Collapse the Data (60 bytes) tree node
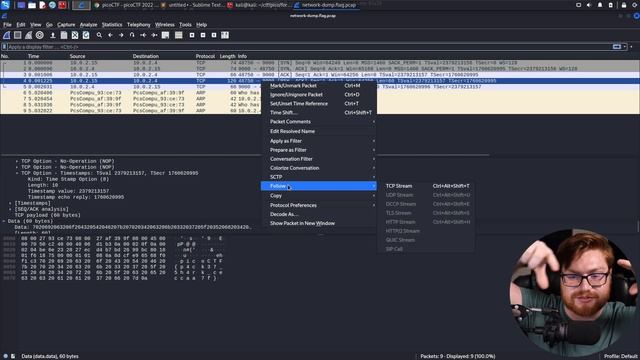 [x=4, y=221]
